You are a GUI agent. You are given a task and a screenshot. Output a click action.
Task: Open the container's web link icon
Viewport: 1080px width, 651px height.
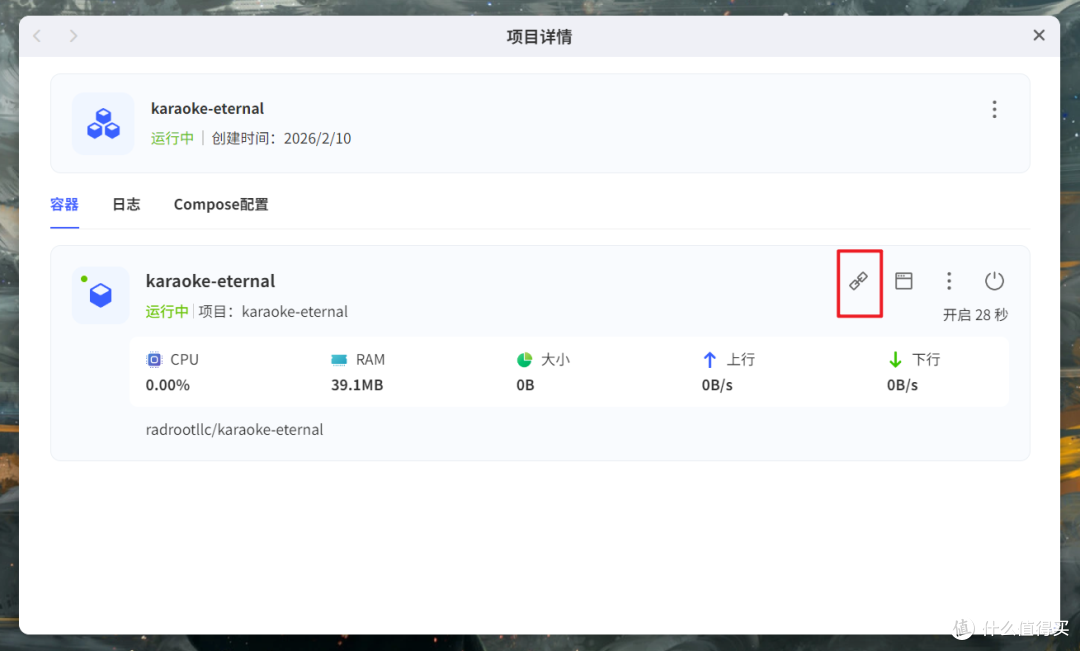click(858, 281)
